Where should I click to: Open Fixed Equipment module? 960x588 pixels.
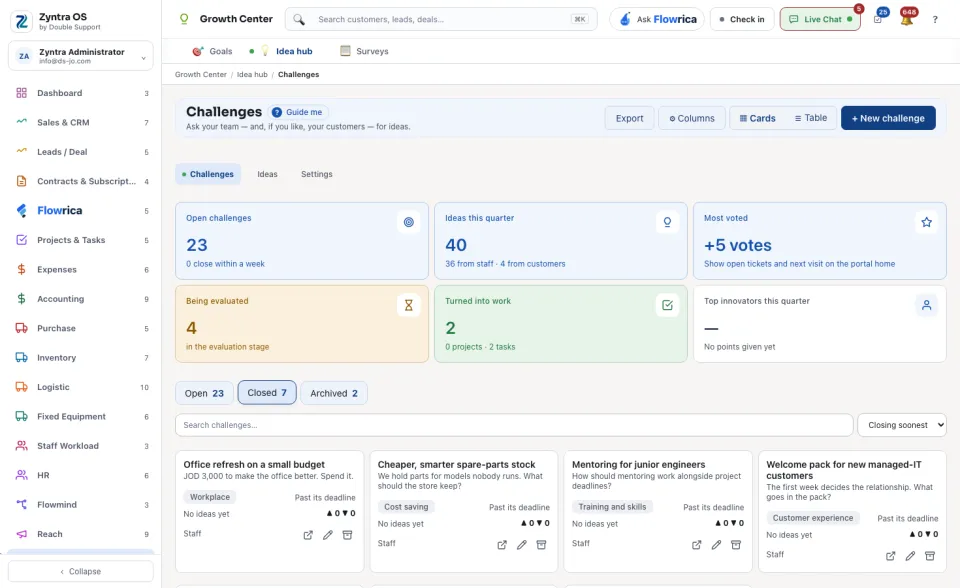[x=81, y=416]
